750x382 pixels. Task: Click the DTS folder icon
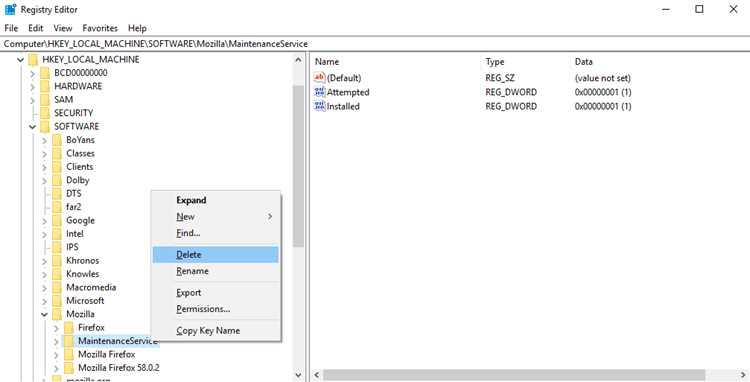pos(57,194)
